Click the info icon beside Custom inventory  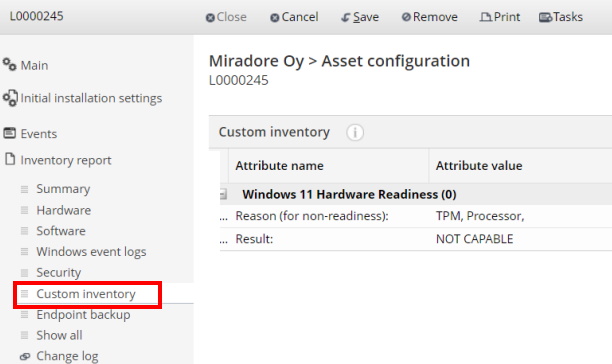coord(355,132)
